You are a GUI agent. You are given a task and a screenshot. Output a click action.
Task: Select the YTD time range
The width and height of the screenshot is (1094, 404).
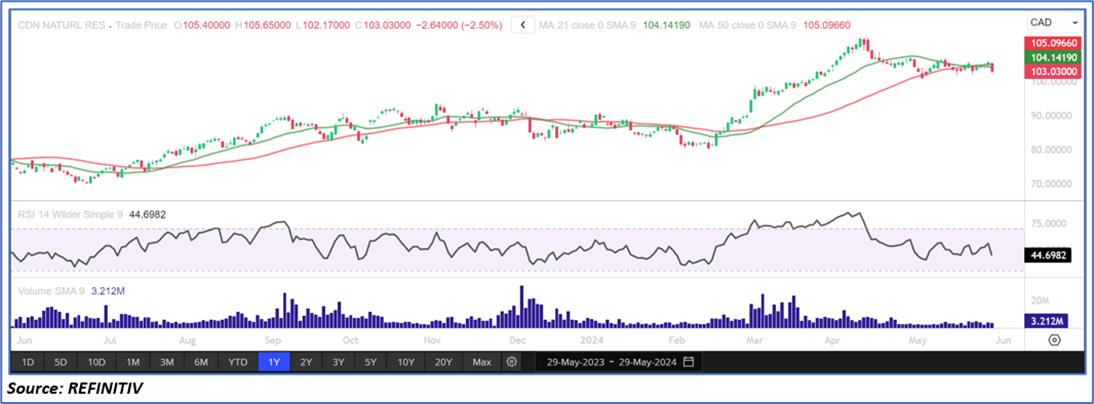(238, 362)
